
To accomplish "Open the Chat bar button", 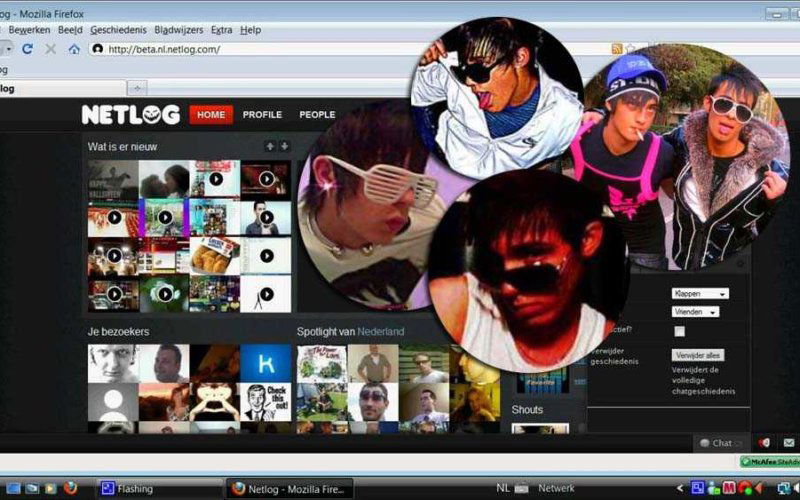I will [721, 443].
